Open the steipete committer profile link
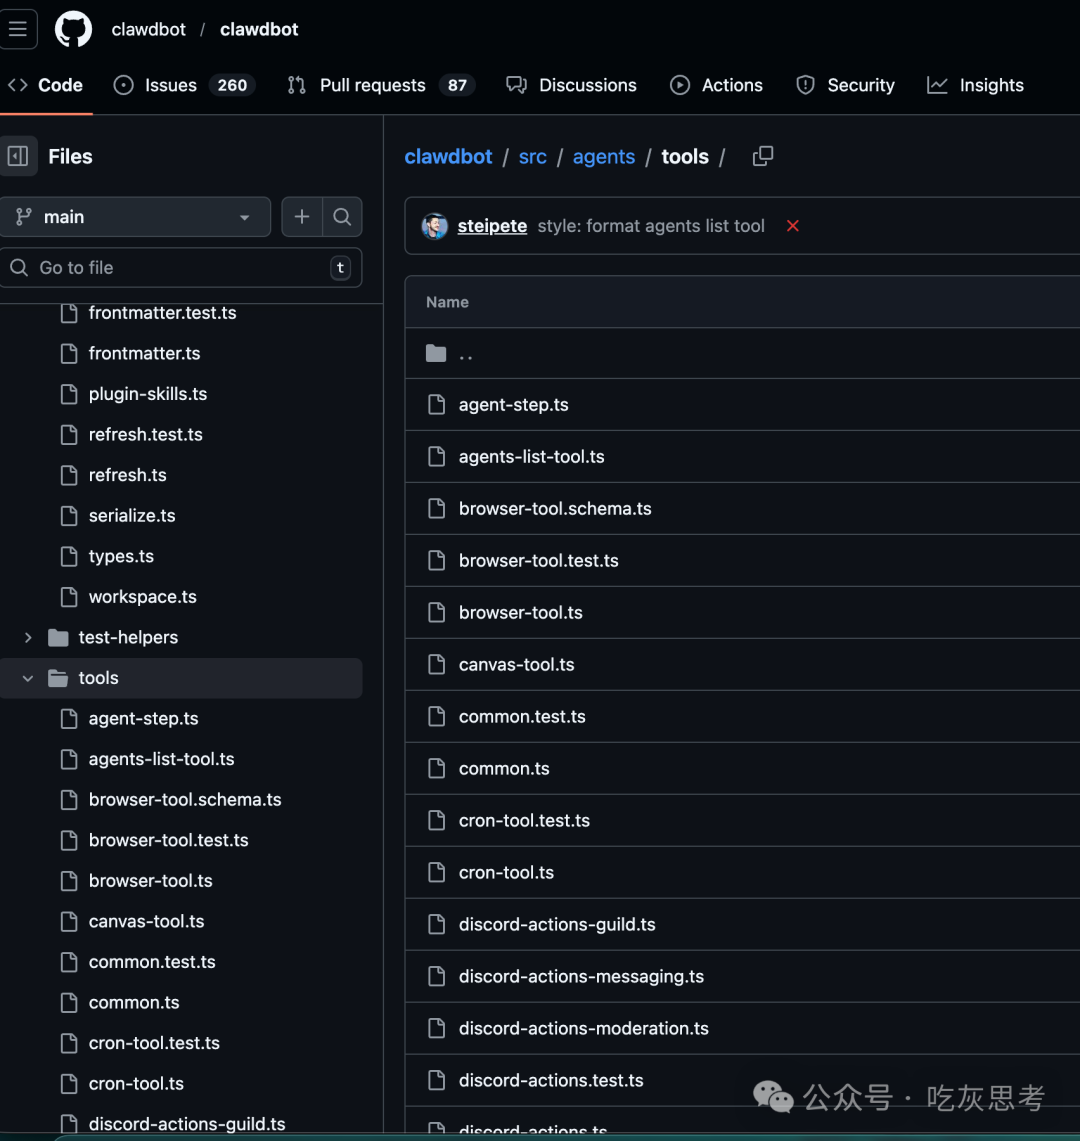 click(492, 226)
